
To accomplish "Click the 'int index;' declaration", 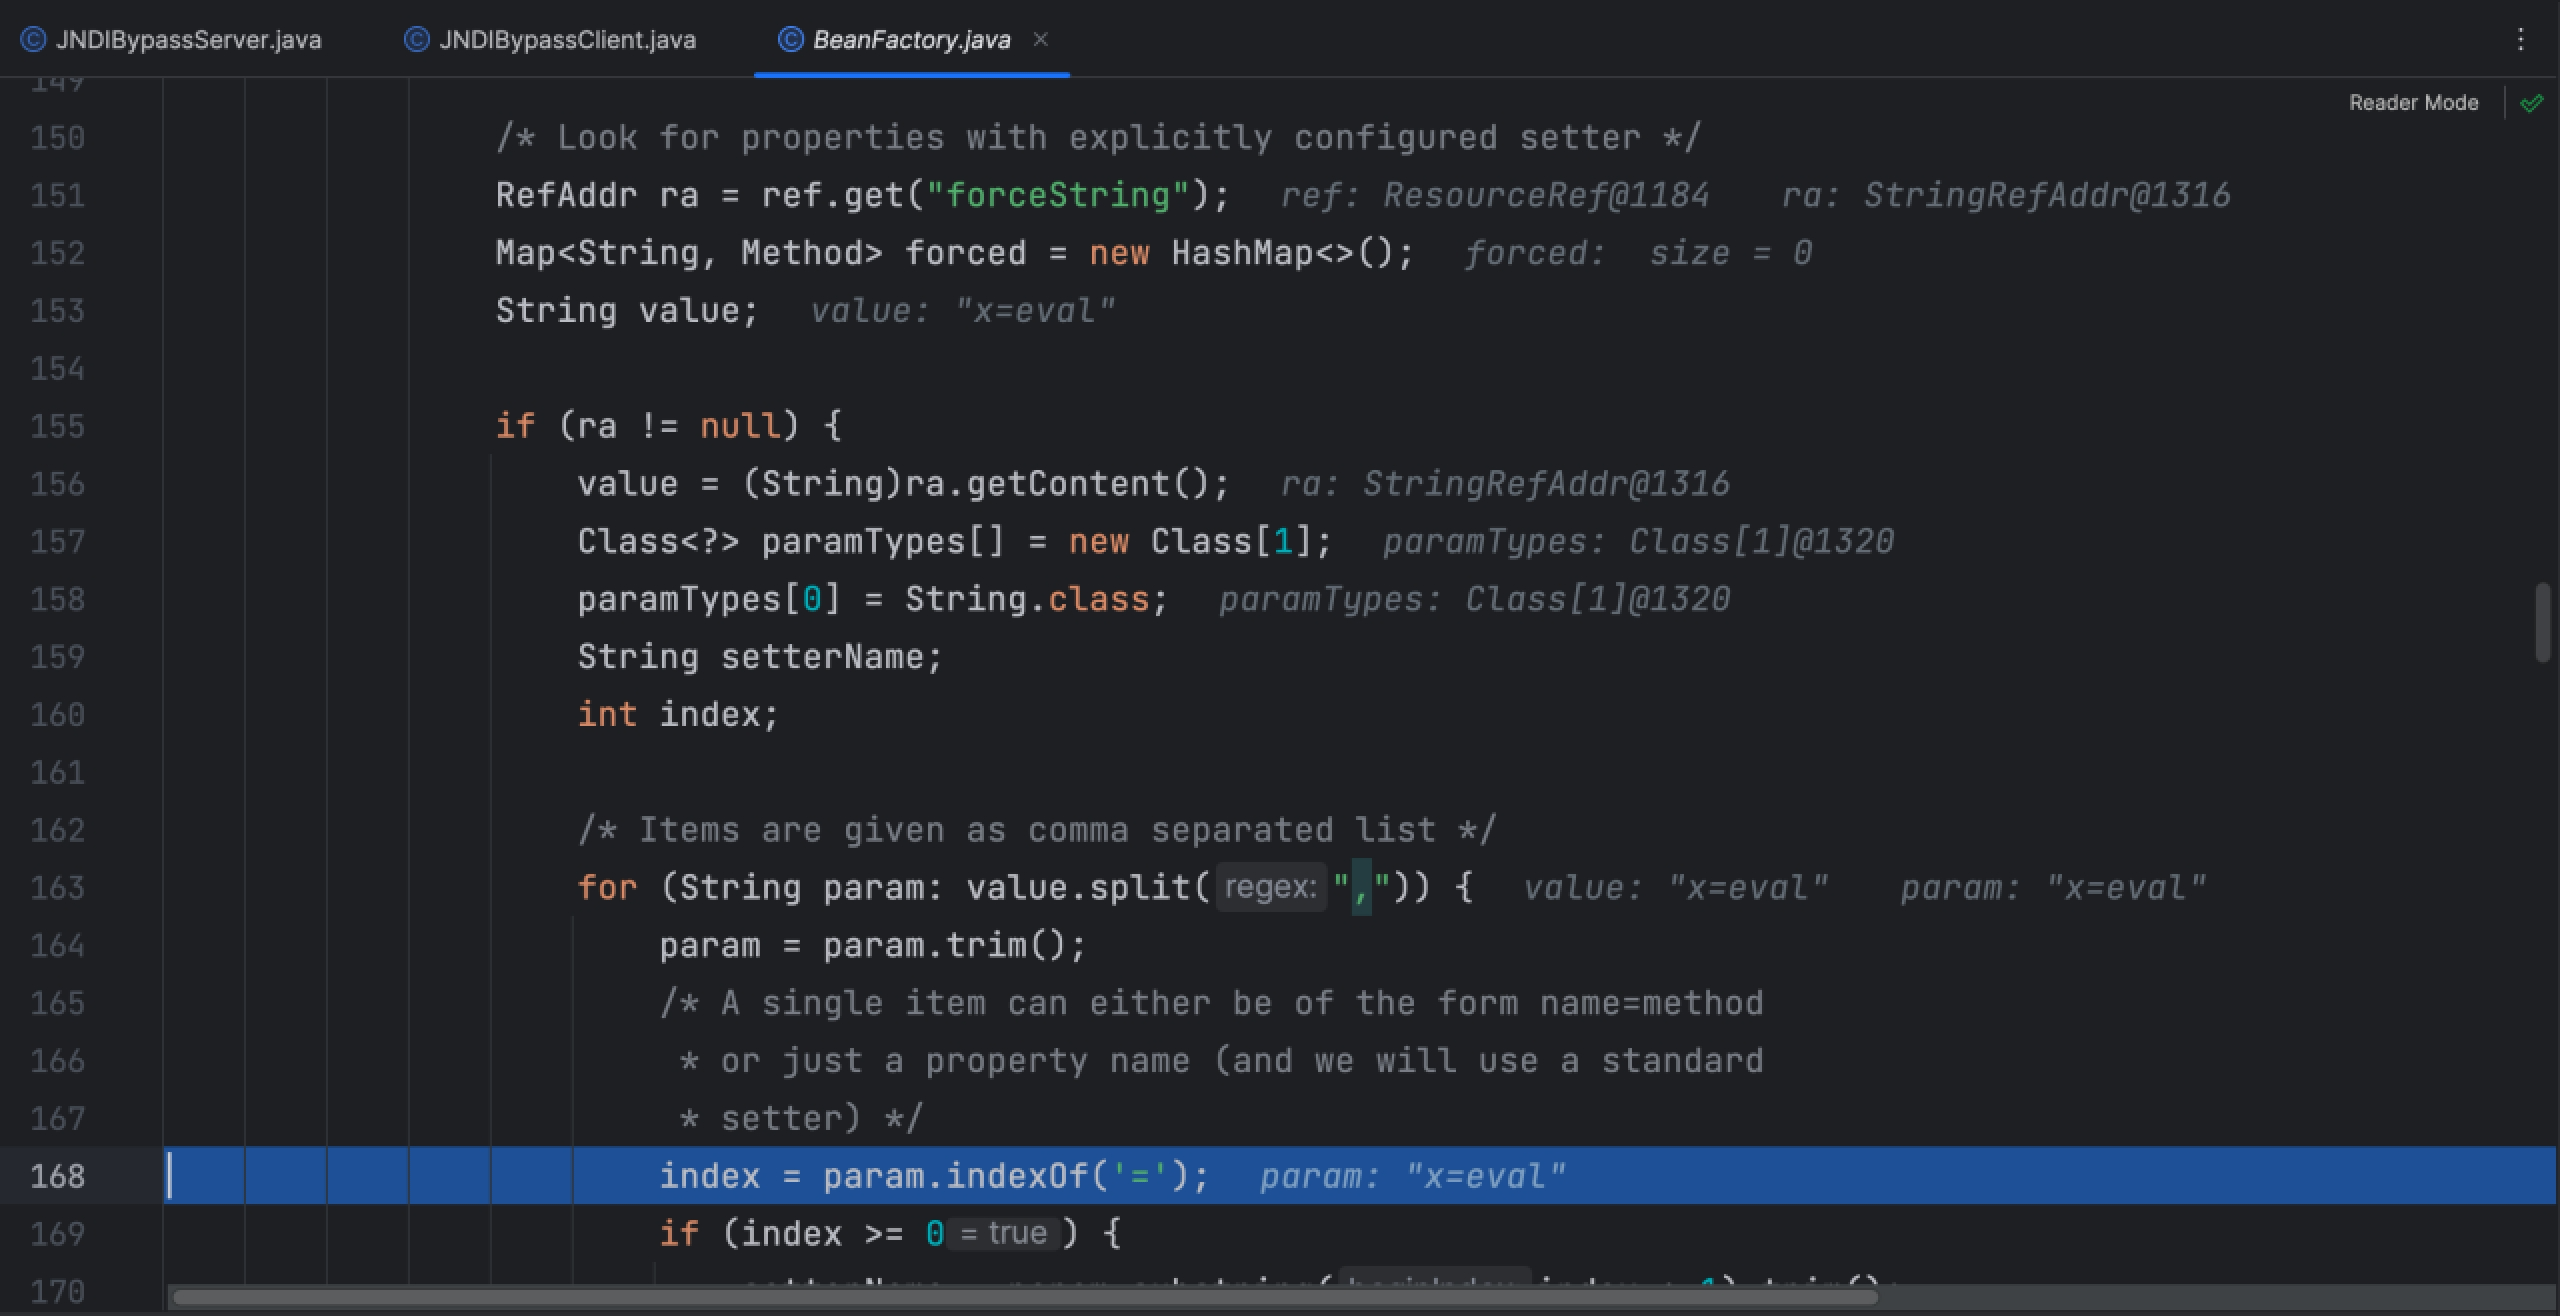I will click(678, 715).
